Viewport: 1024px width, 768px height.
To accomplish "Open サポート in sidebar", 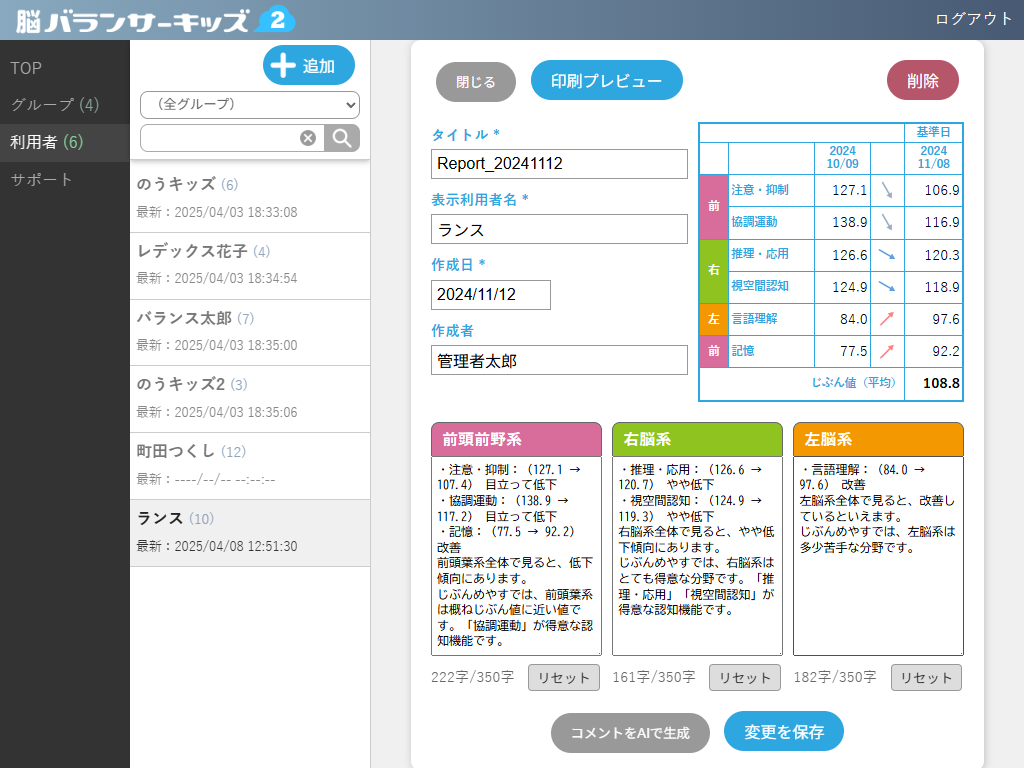I will (42, 180).
